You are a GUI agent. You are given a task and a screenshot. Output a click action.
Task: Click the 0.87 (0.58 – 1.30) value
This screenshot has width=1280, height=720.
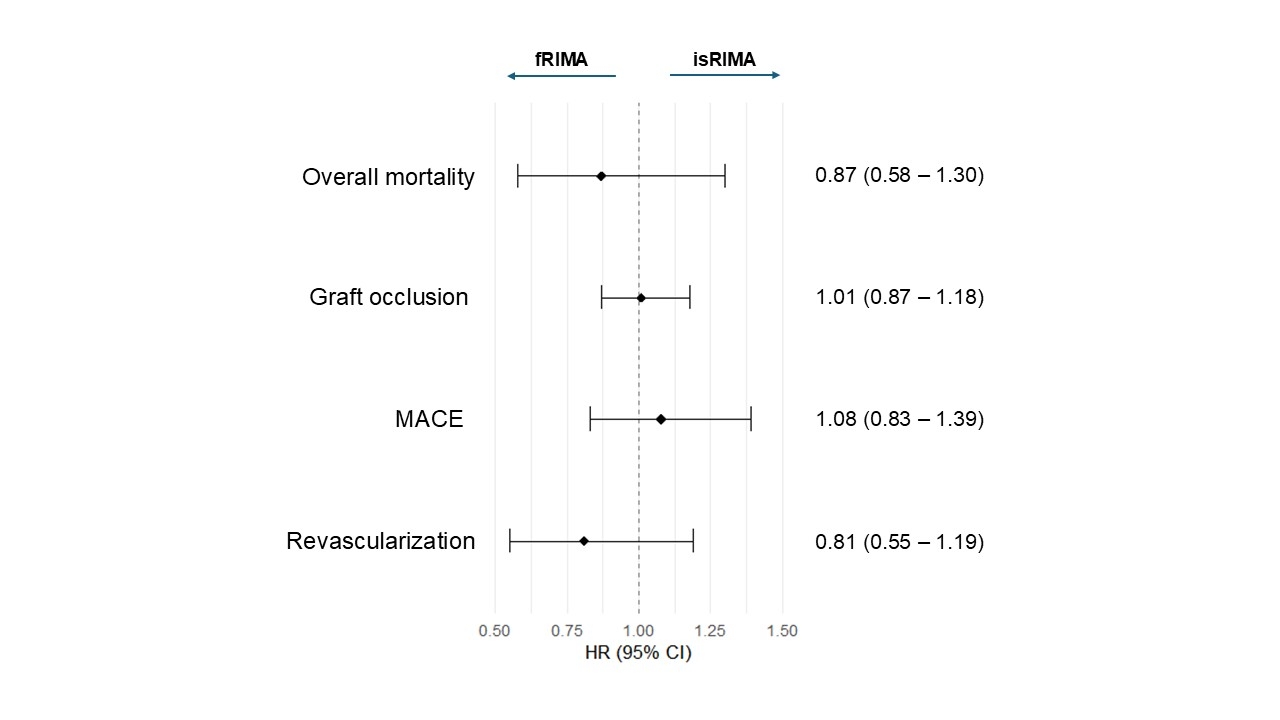[899, 175]
